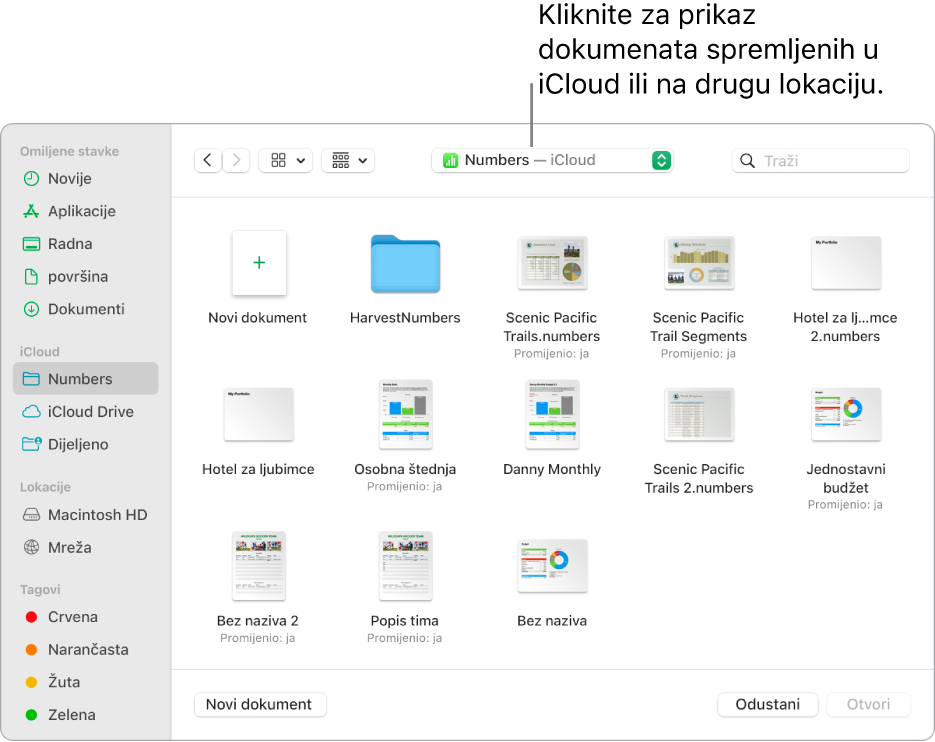Select Macintosh HD in the sidebar
This screenshot has width=935, height=742.
pyautogui.click(x=85, y=515)
